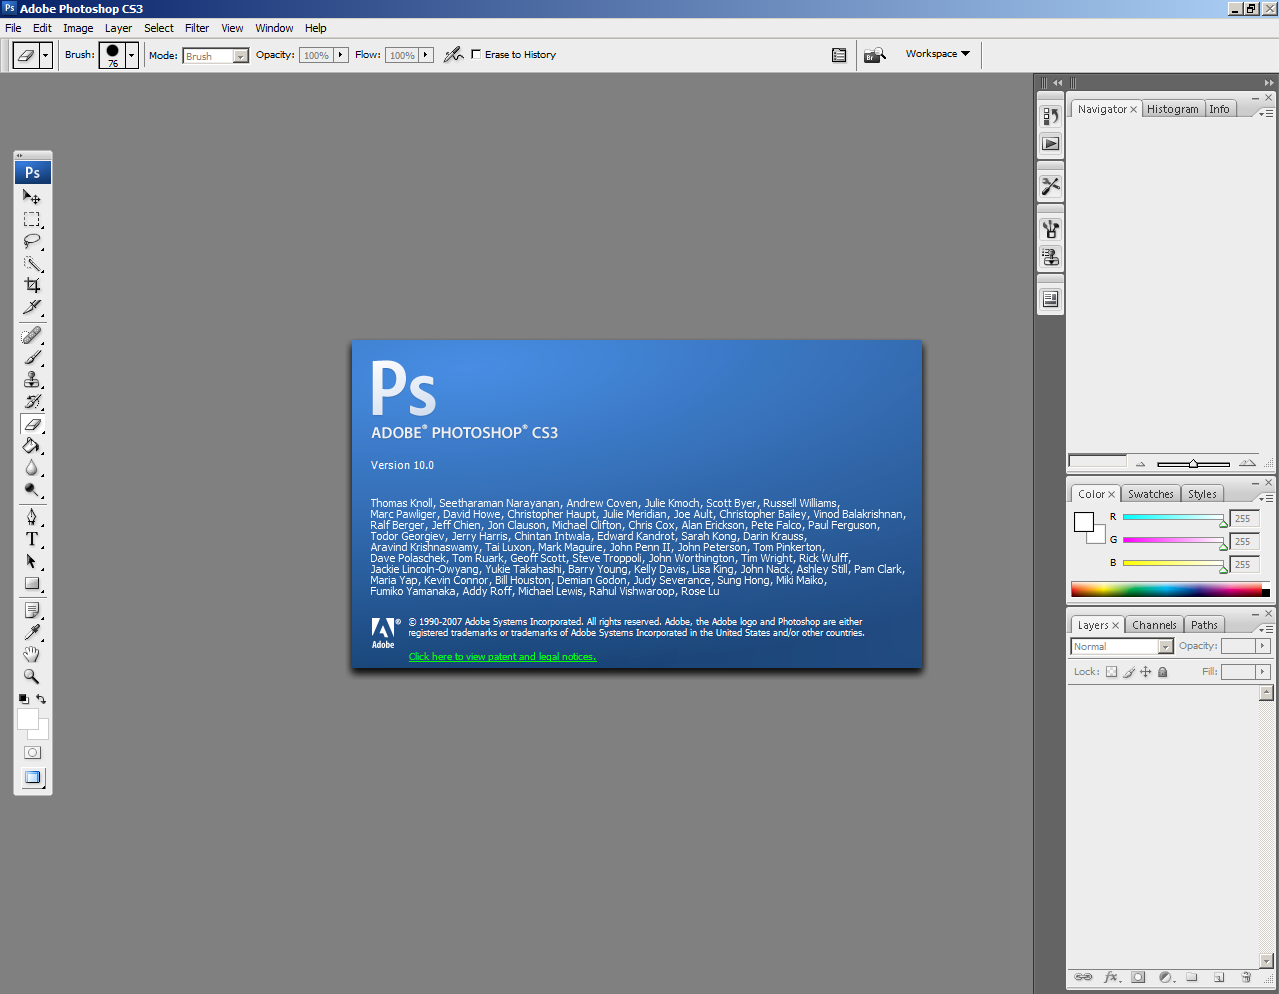Select the Zoom tool
The image size is (1279, 994).
[x=32, y=676]
